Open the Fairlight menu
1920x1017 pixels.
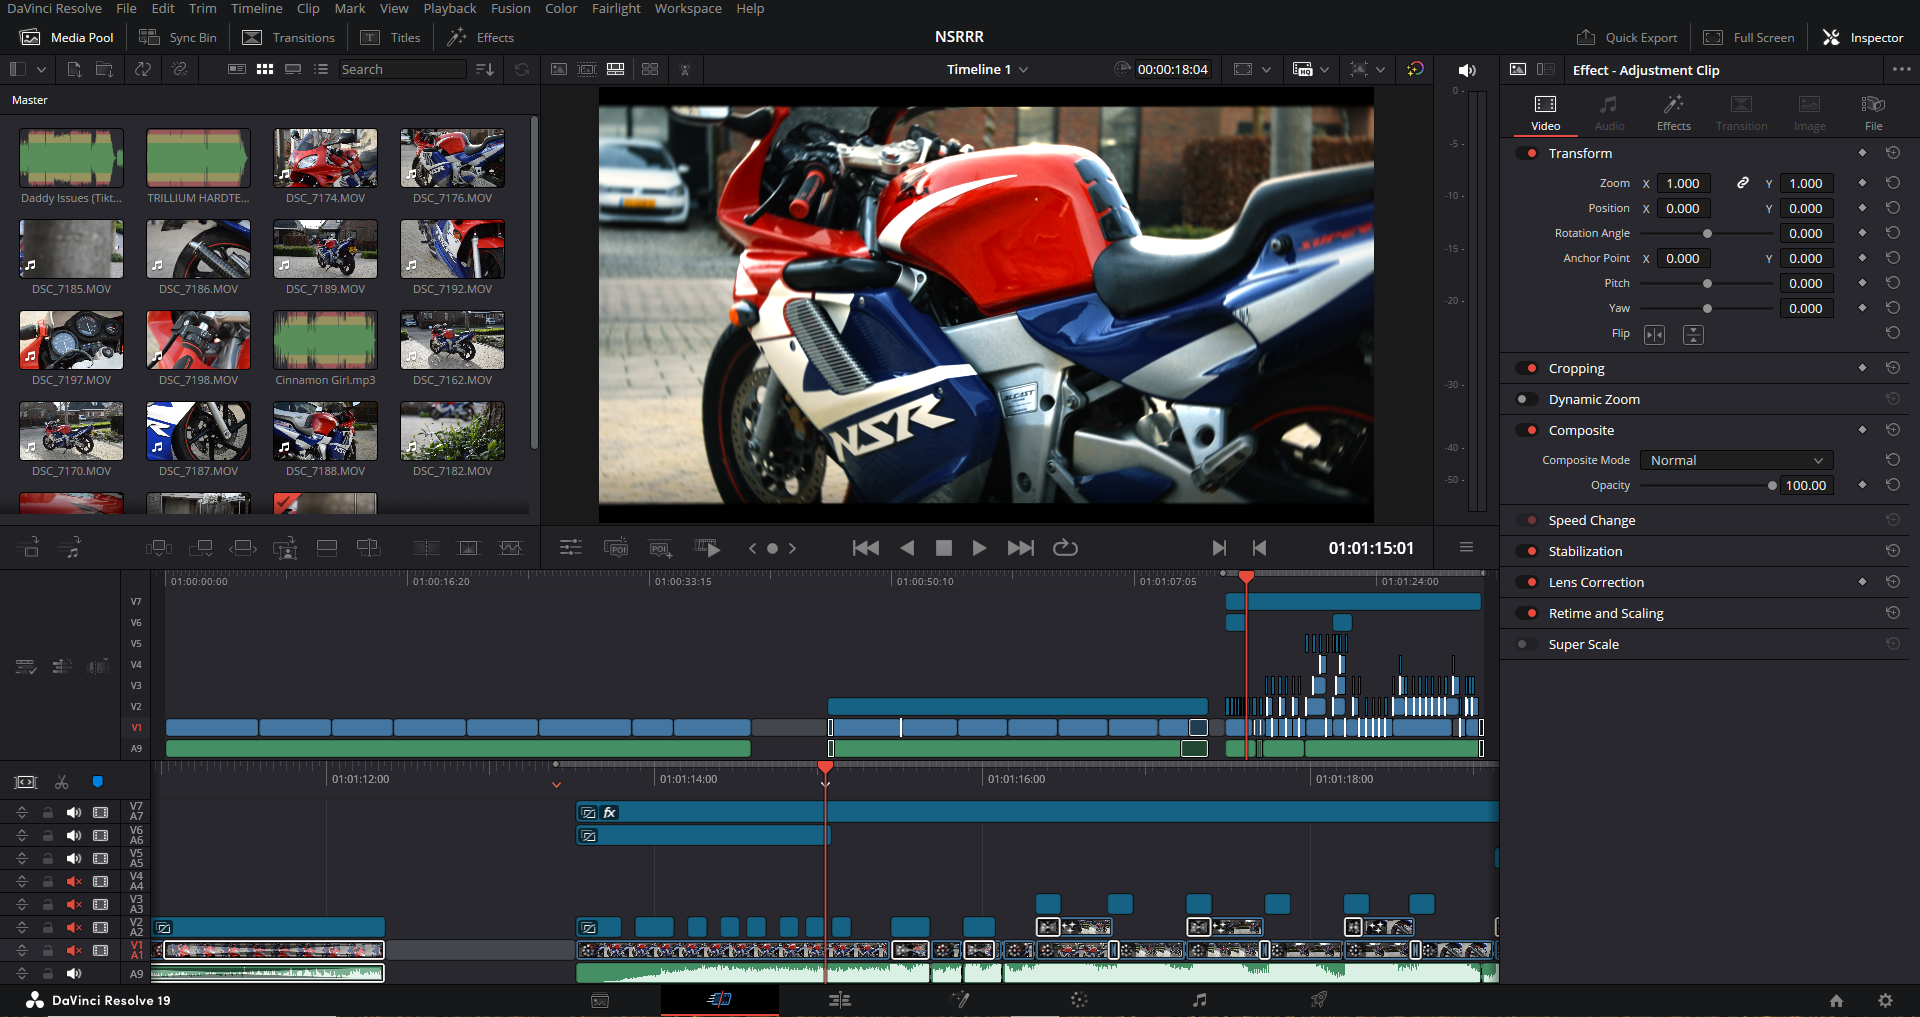click(616, 8)
